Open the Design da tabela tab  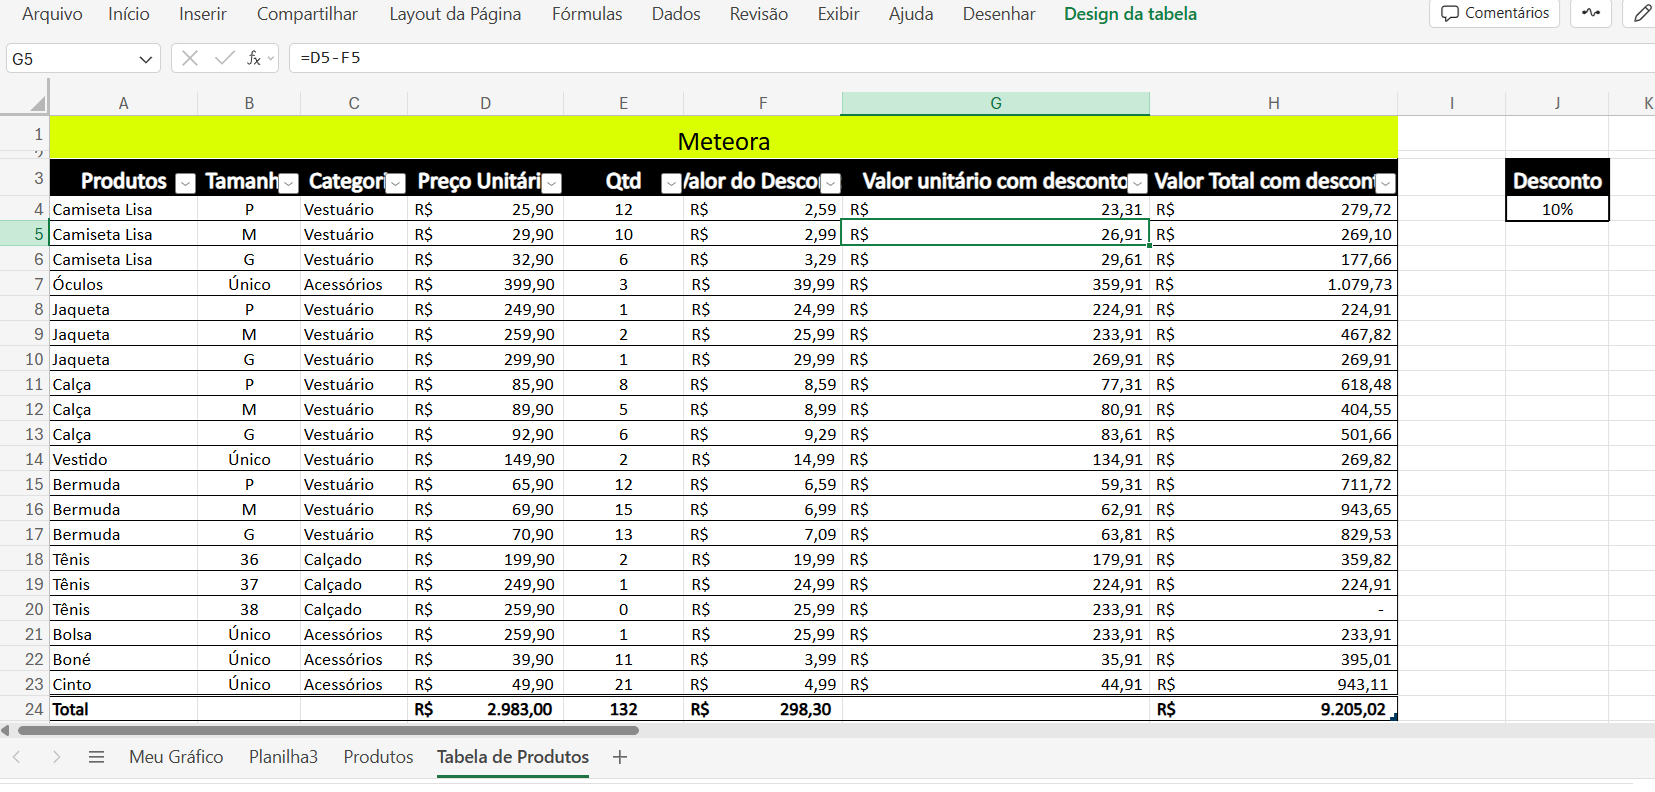point(1130,14)
